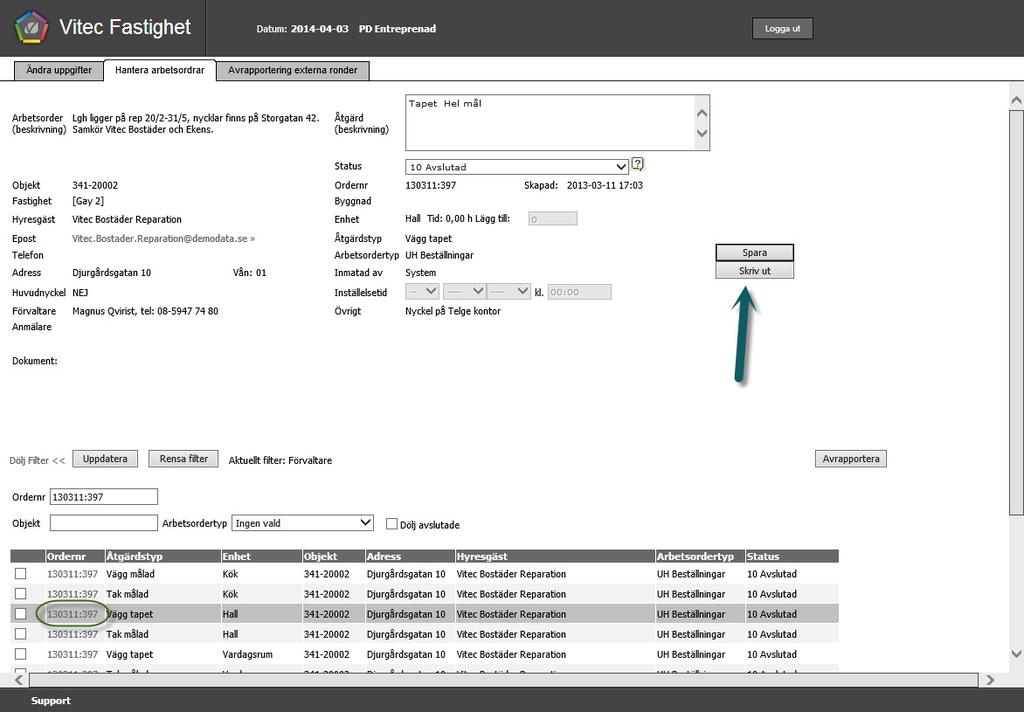Click into the Åtgärd description text area
This screenshot has height=712, width=1024.
[x=551, y=123]
